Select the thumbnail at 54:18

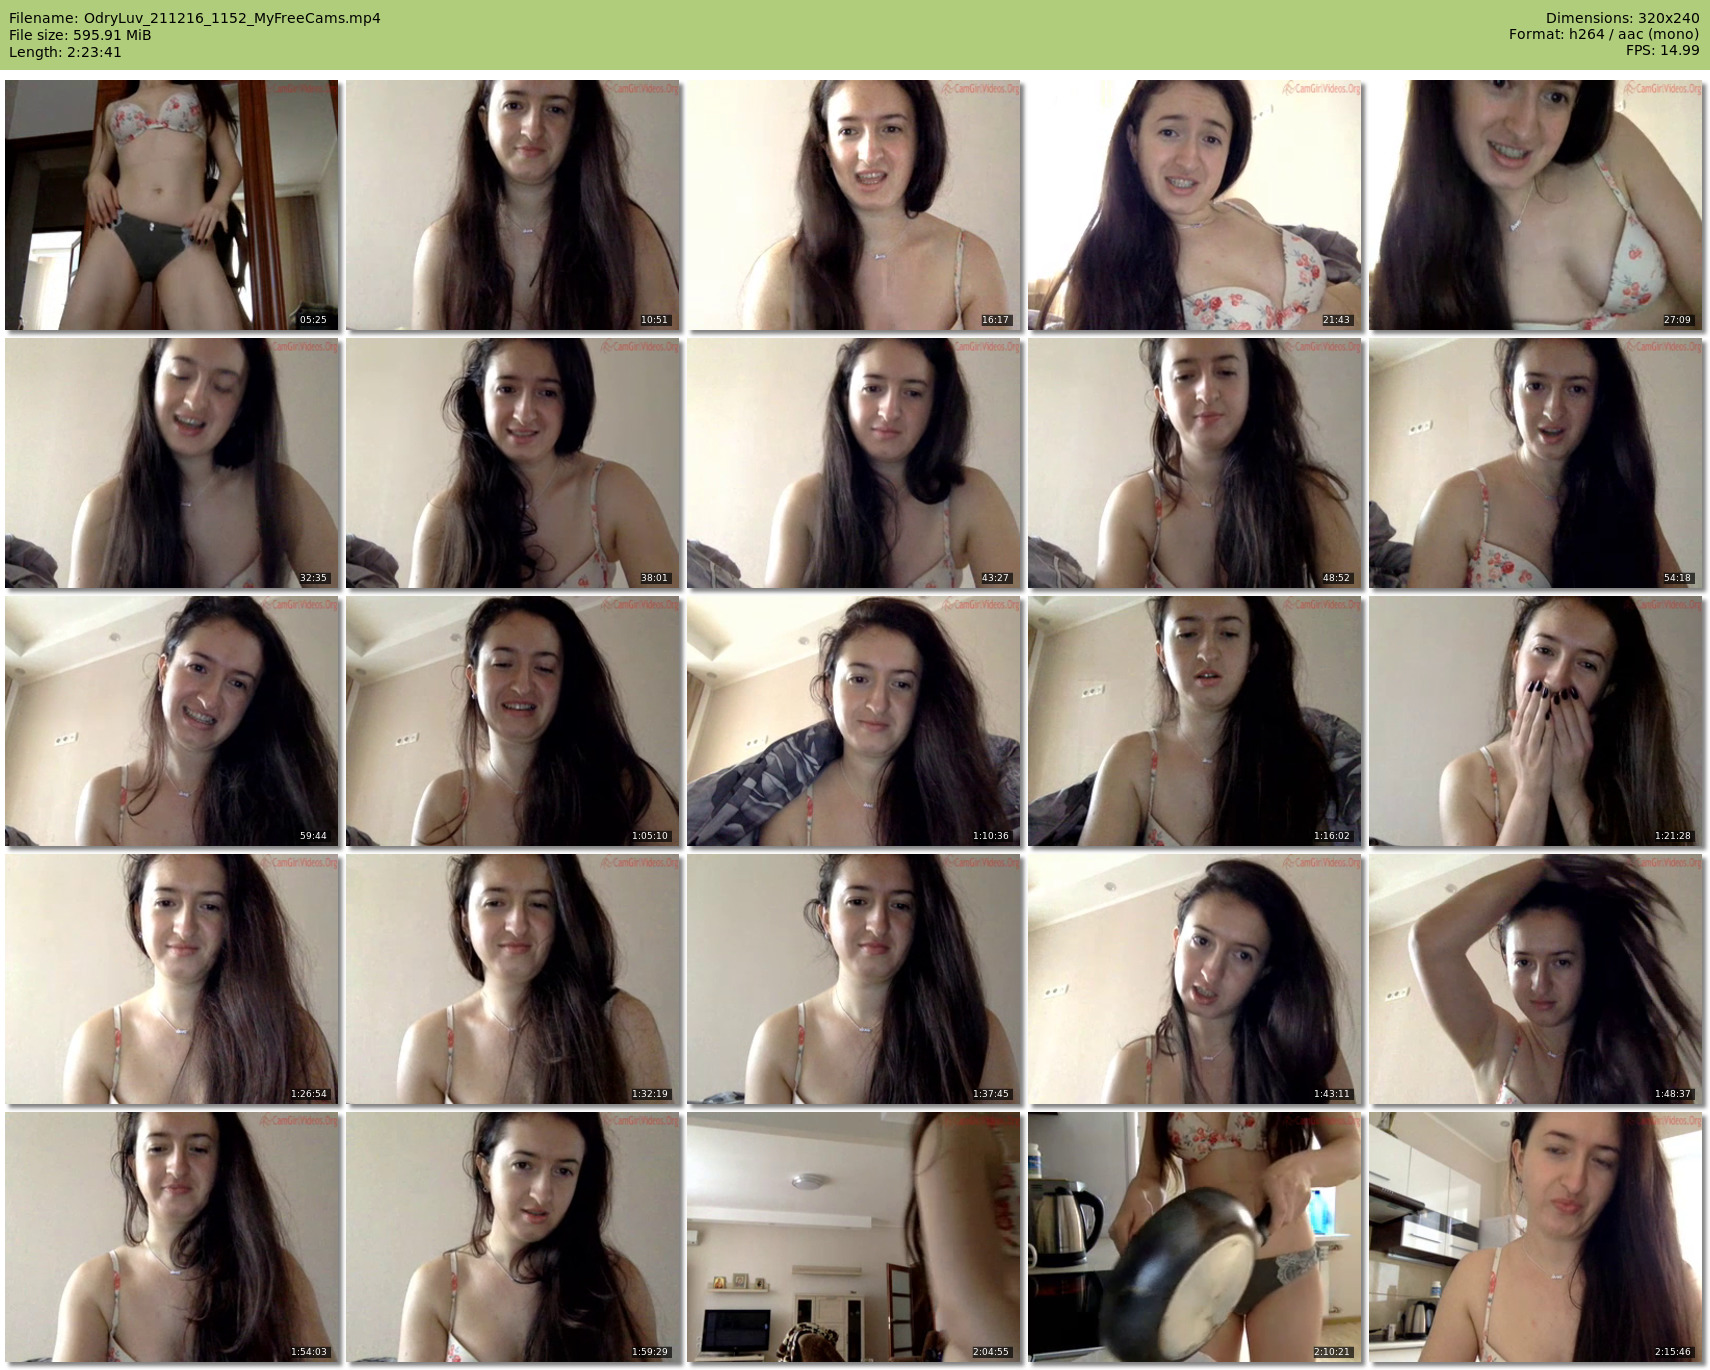(x=1535, y=463)
